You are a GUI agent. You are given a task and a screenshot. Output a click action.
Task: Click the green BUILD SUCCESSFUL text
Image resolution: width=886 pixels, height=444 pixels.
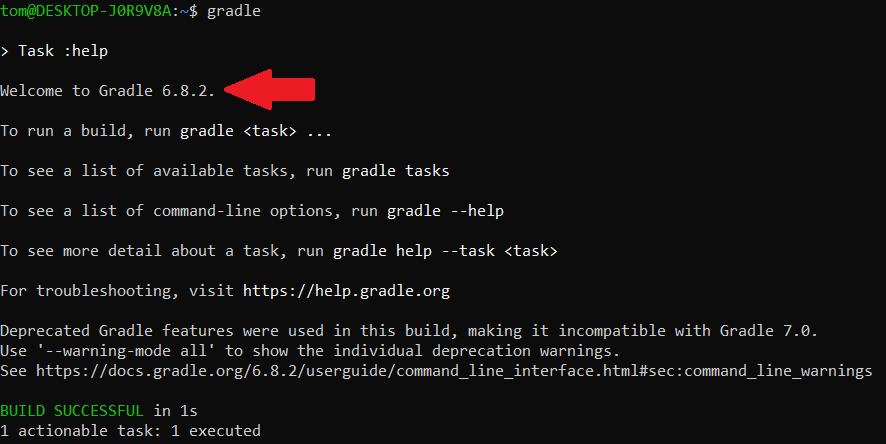[72, 411]
